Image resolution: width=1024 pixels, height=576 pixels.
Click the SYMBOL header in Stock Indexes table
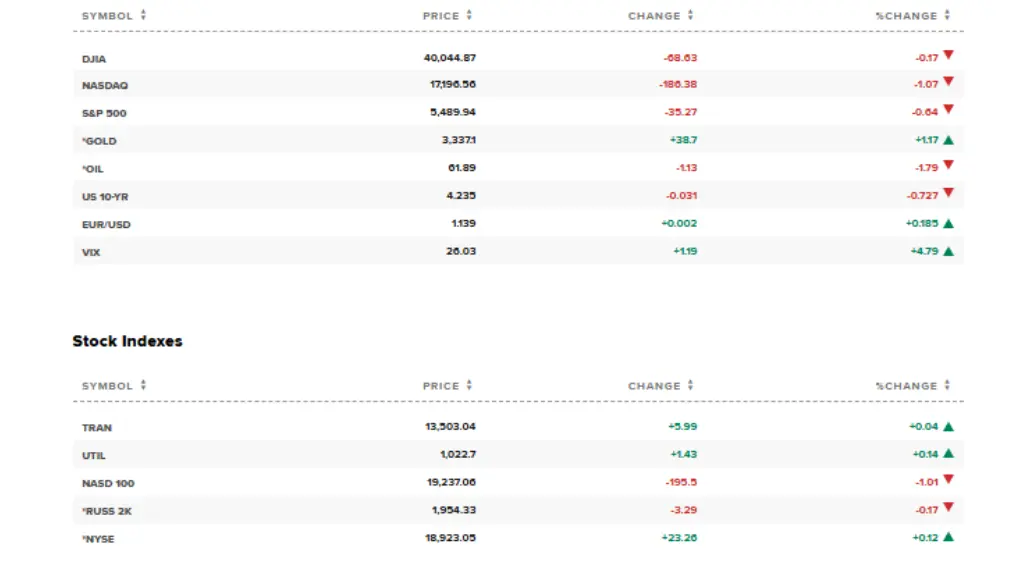107,386
